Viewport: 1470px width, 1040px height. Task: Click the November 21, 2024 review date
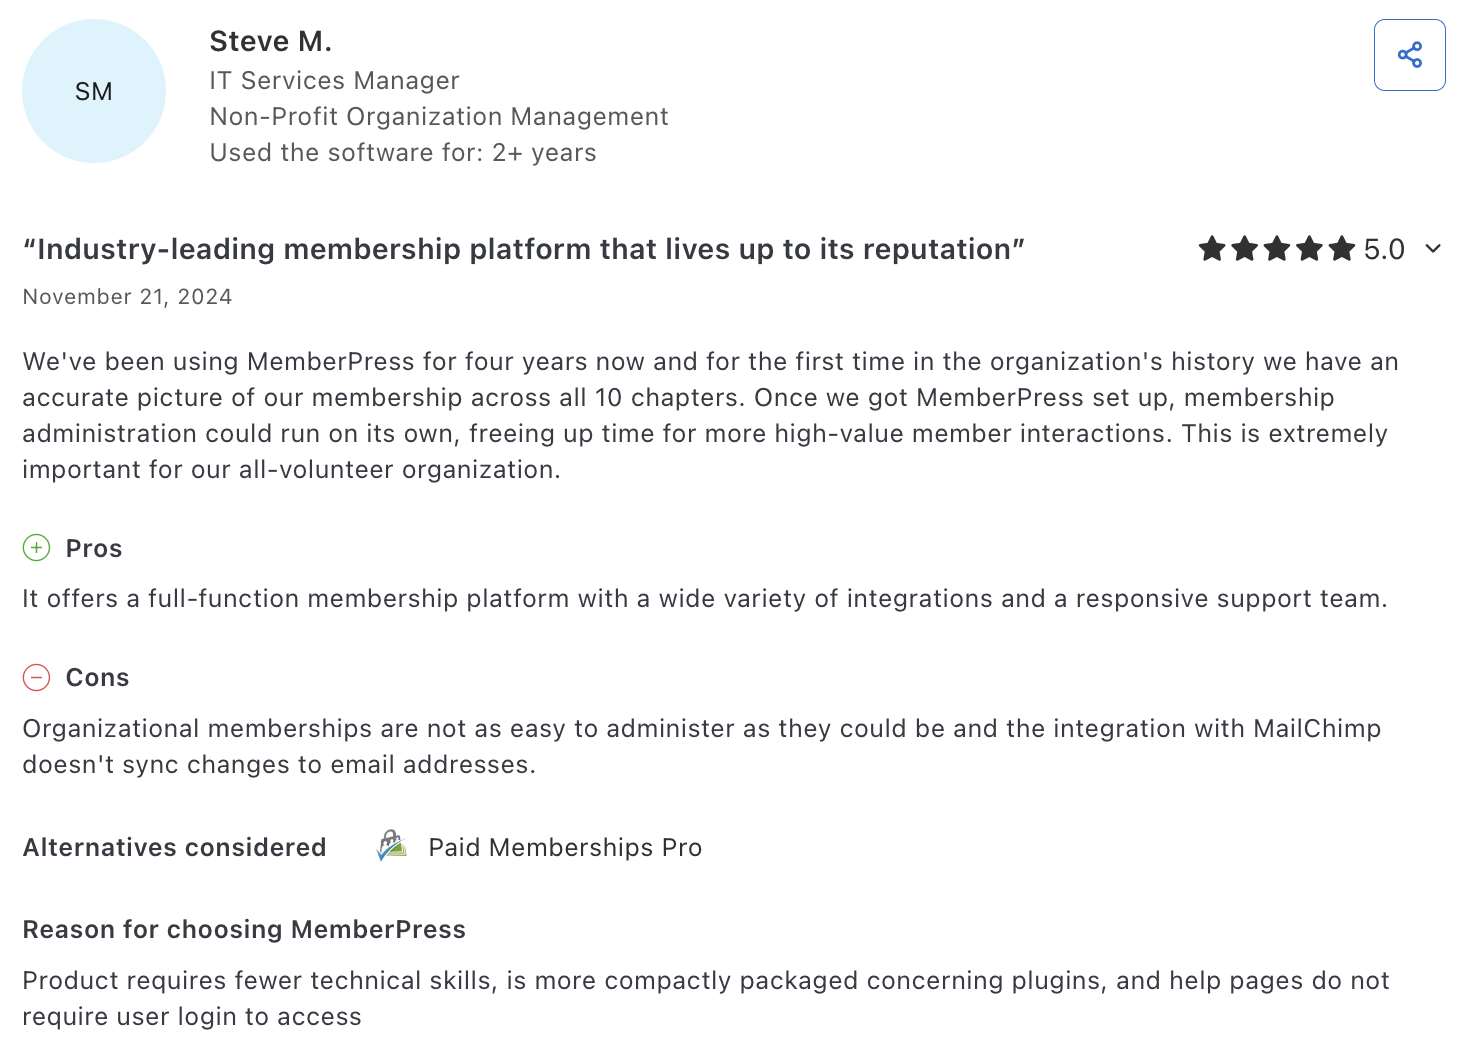[127, 297]
